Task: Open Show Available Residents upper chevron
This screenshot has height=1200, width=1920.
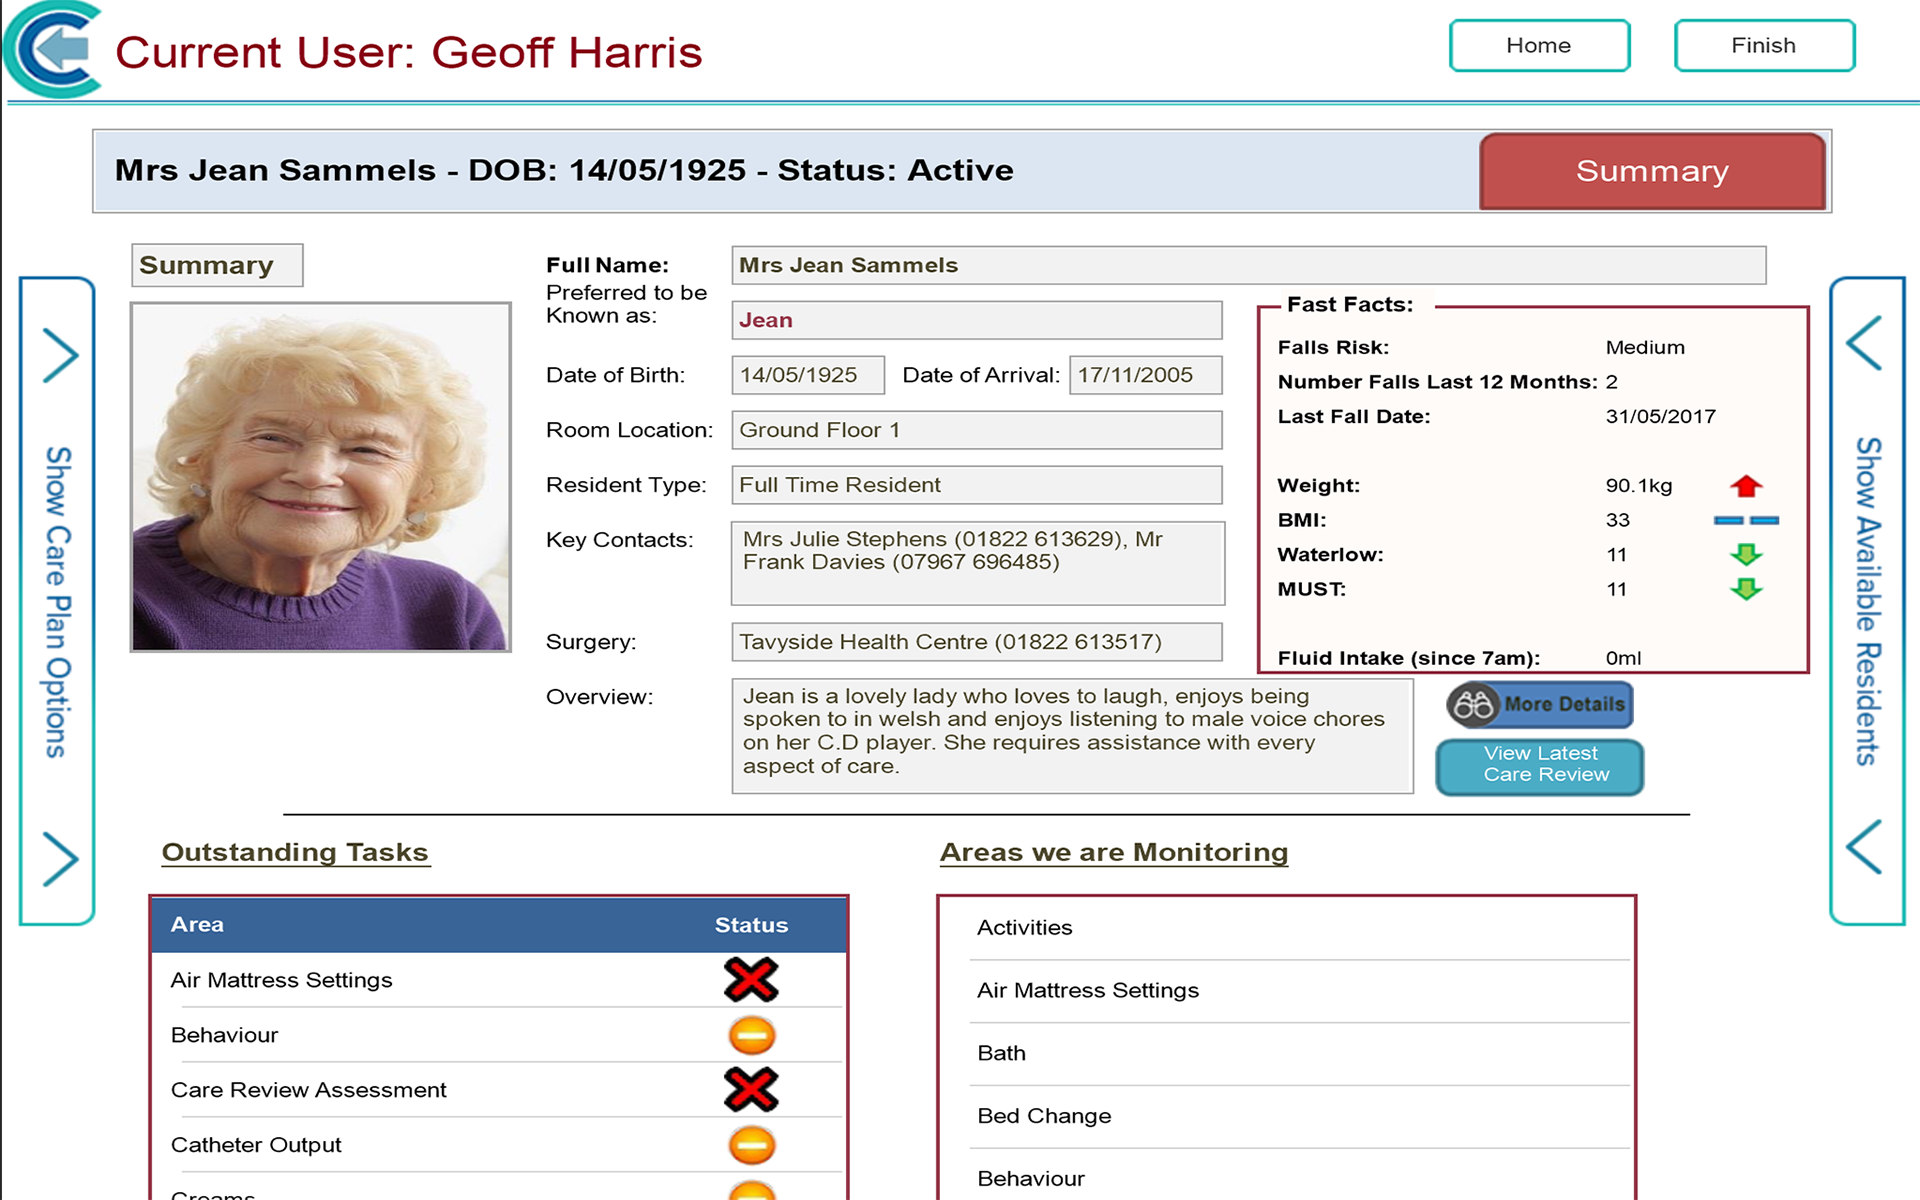Action: [x=1864, y=344]
